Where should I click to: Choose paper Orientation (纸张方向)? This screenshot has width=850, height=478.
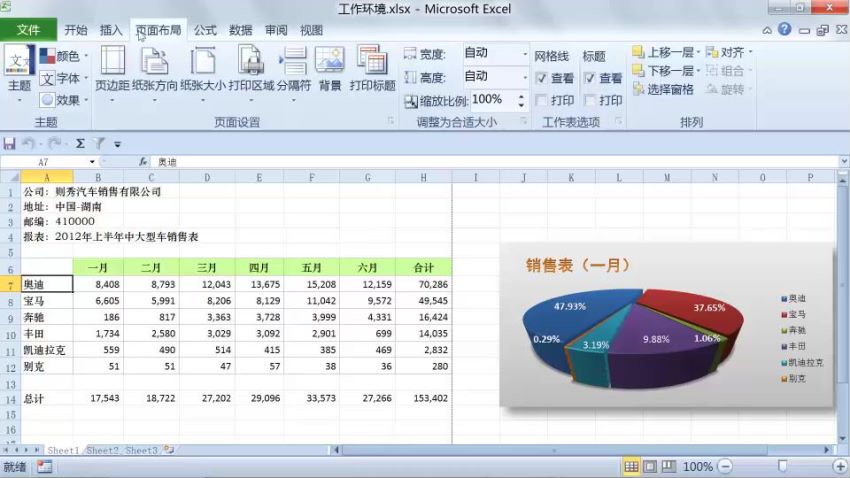coord(154,74)
